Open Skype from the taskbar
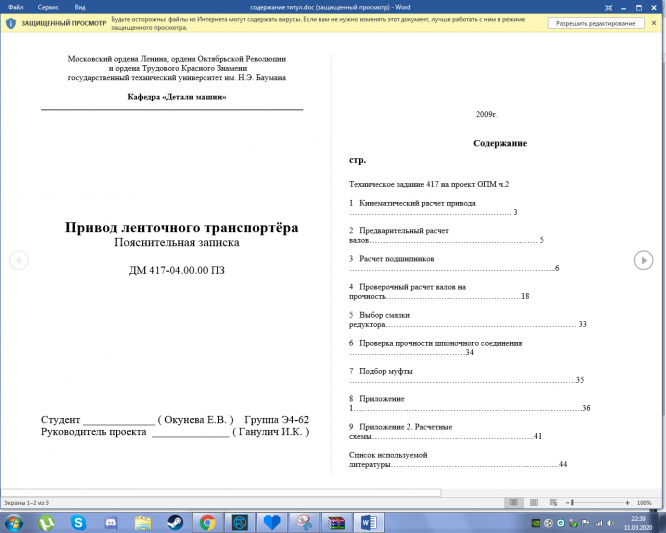This screenshot has width=666, height=533. click(78, 522)
